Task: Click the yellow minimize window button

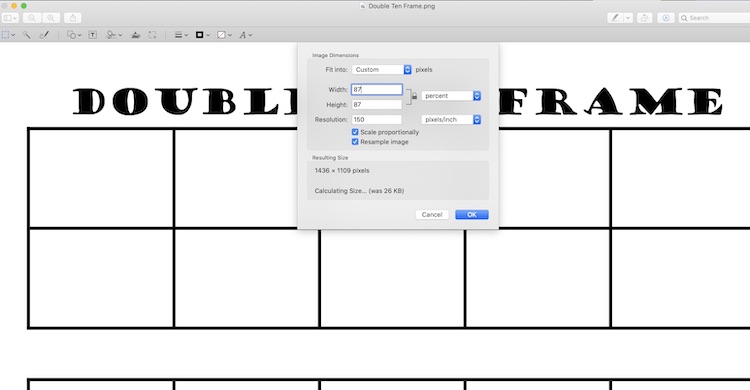Action: click(14, 6)
